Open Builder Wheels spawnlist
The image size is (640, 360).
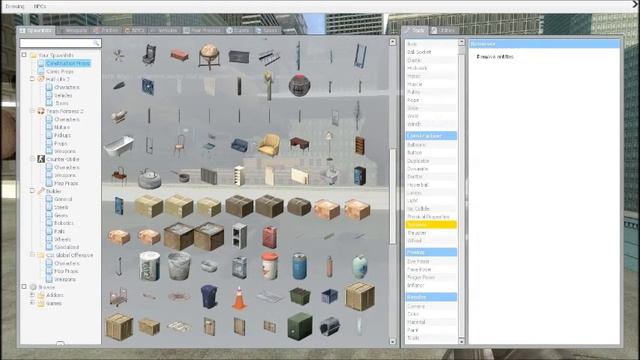62,239
